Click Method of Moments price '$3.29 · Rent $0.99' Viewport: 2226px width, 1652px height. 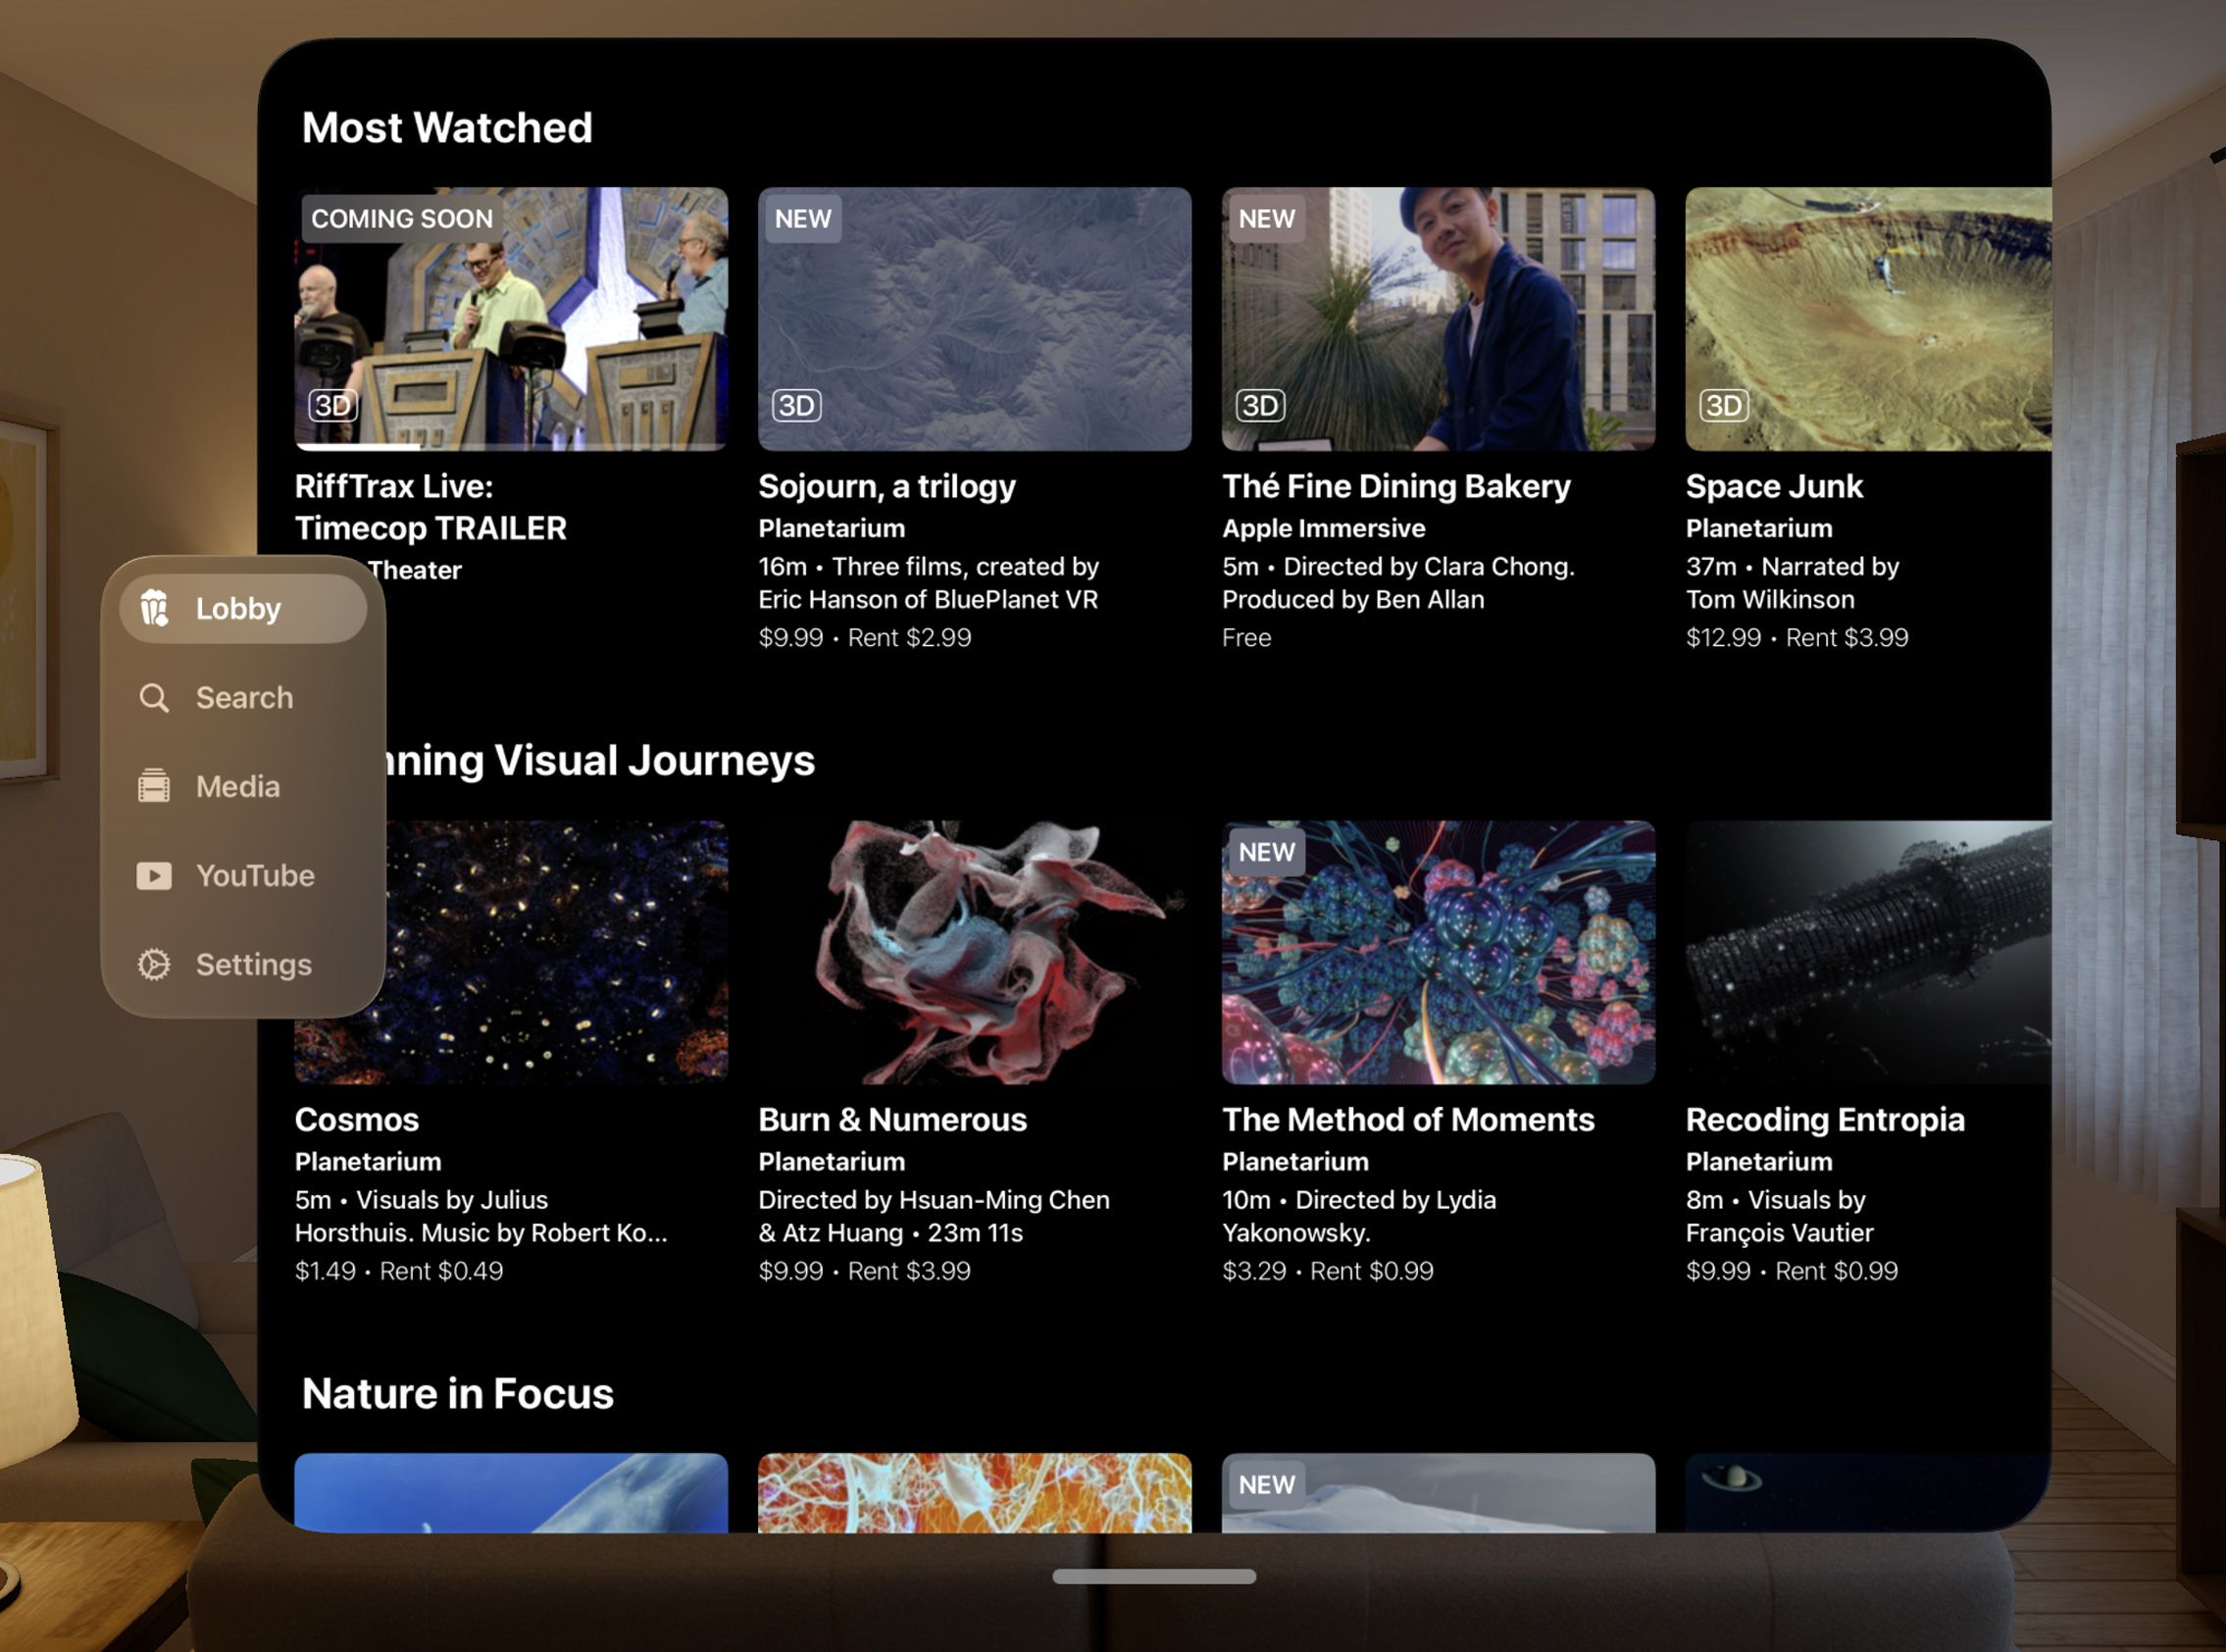click(x=1328, y=1270)
